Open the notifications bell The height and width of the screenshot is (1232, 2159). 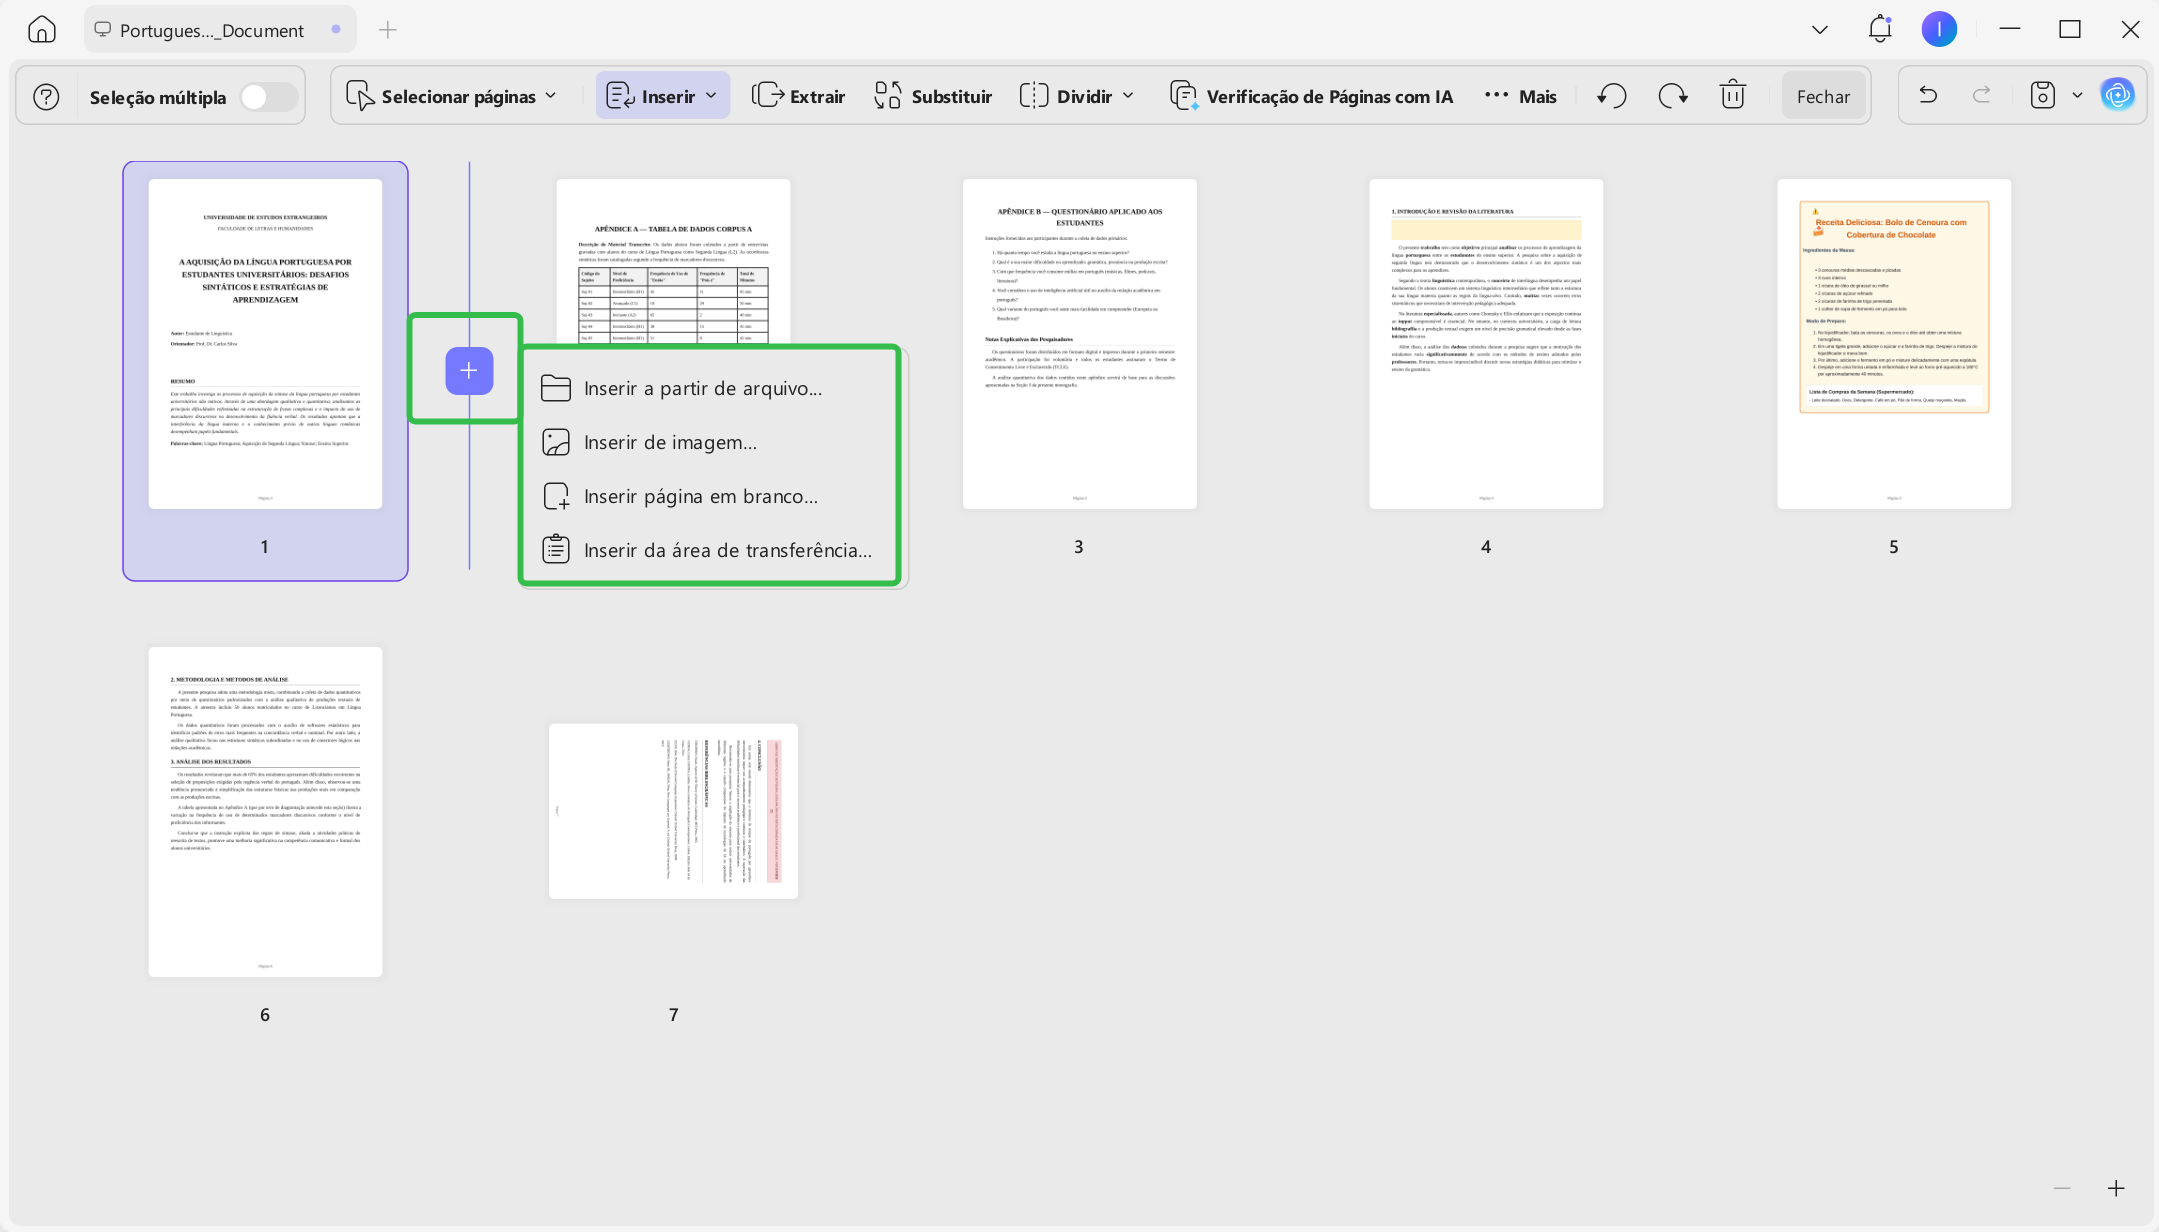(x=1880, y=29)
